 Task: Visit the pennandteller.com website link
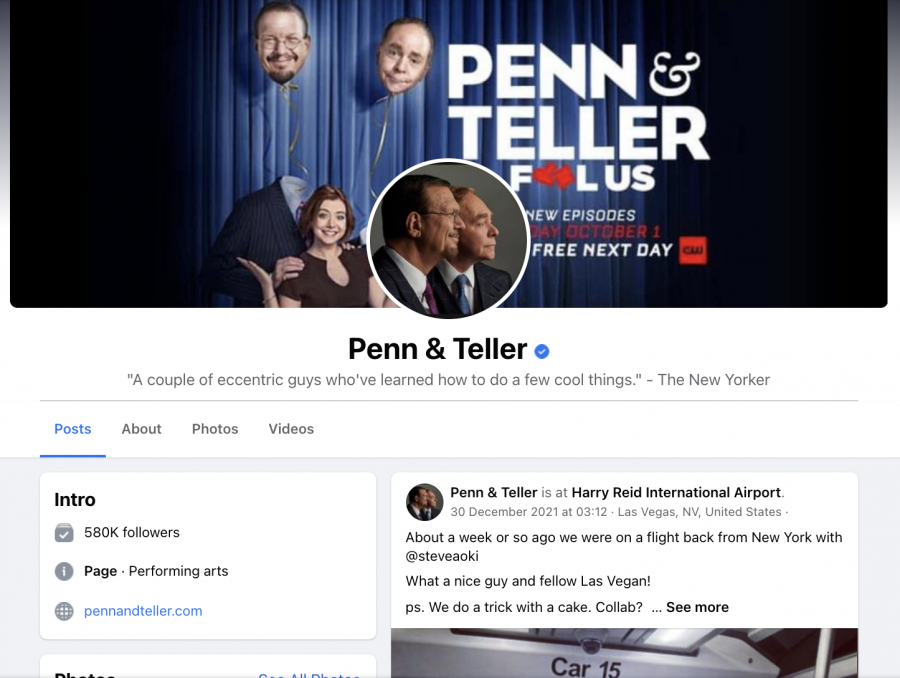click(143, 611)
